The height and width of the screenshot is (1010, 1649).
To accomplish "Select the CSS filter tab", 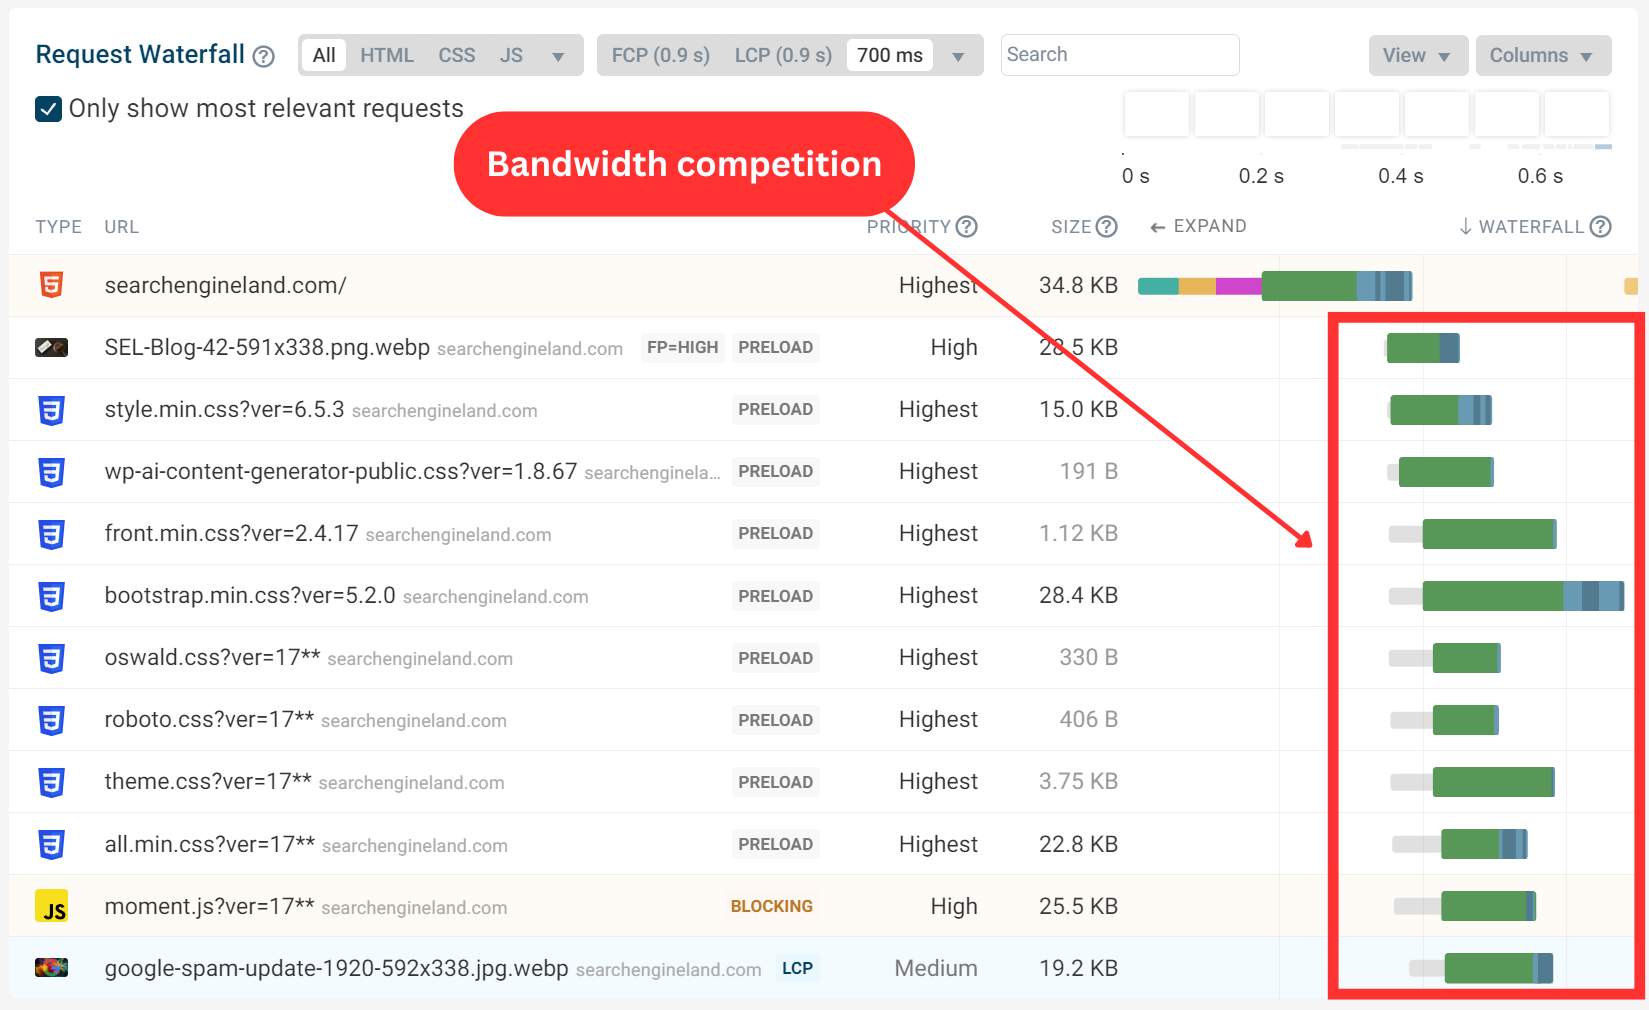I will [457, 55].
